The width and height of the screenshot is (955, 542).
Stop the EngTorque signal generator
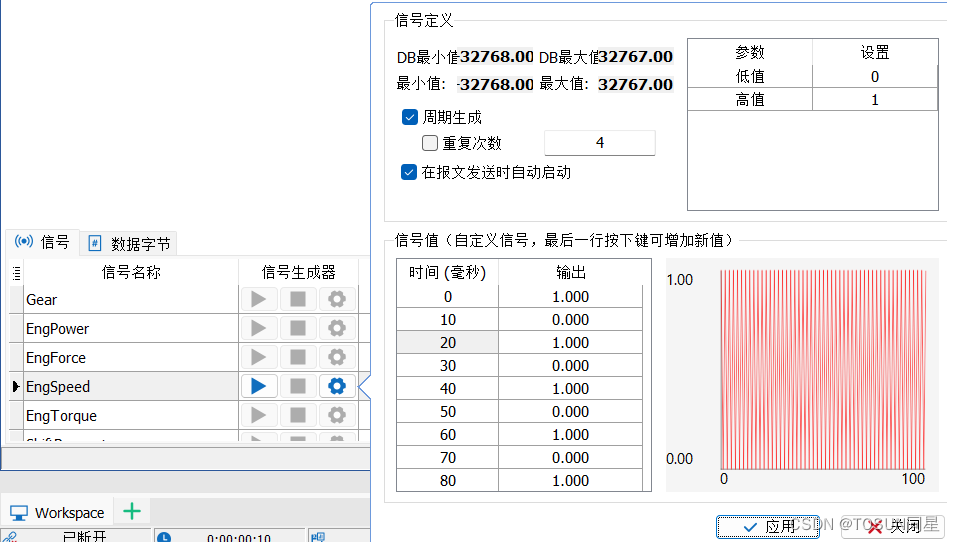coord(298,415)
